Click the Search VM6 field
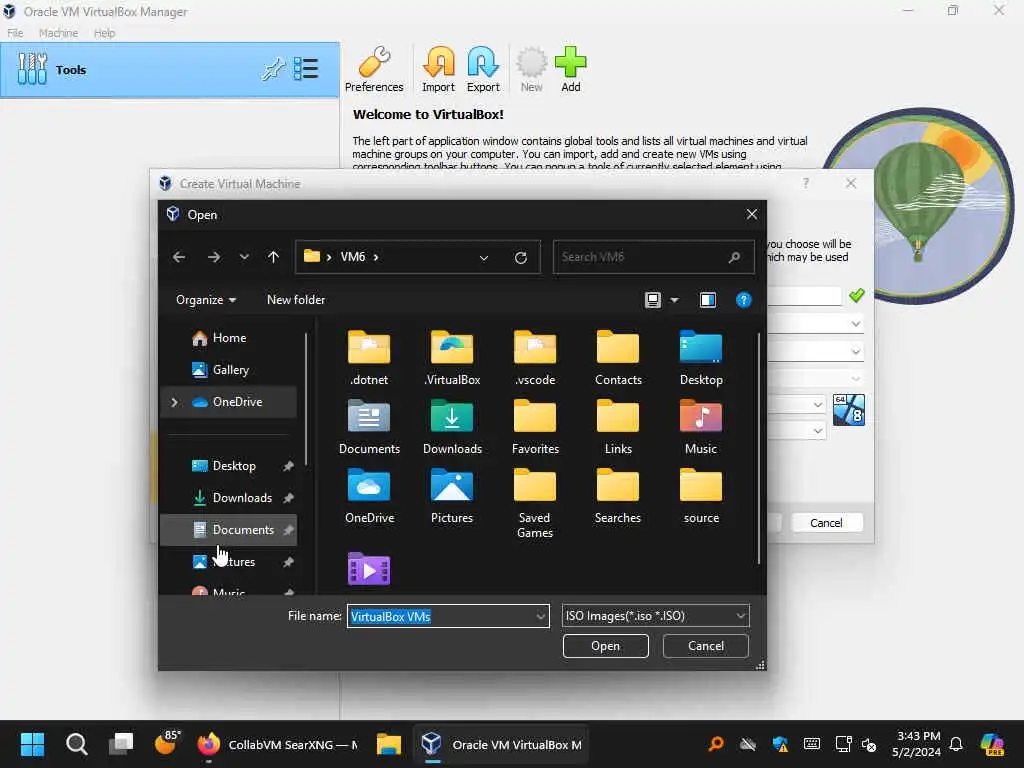Image resolution: width=1024 pixels, height=768 pixels. pyautogui.click(x=653, y=257)
